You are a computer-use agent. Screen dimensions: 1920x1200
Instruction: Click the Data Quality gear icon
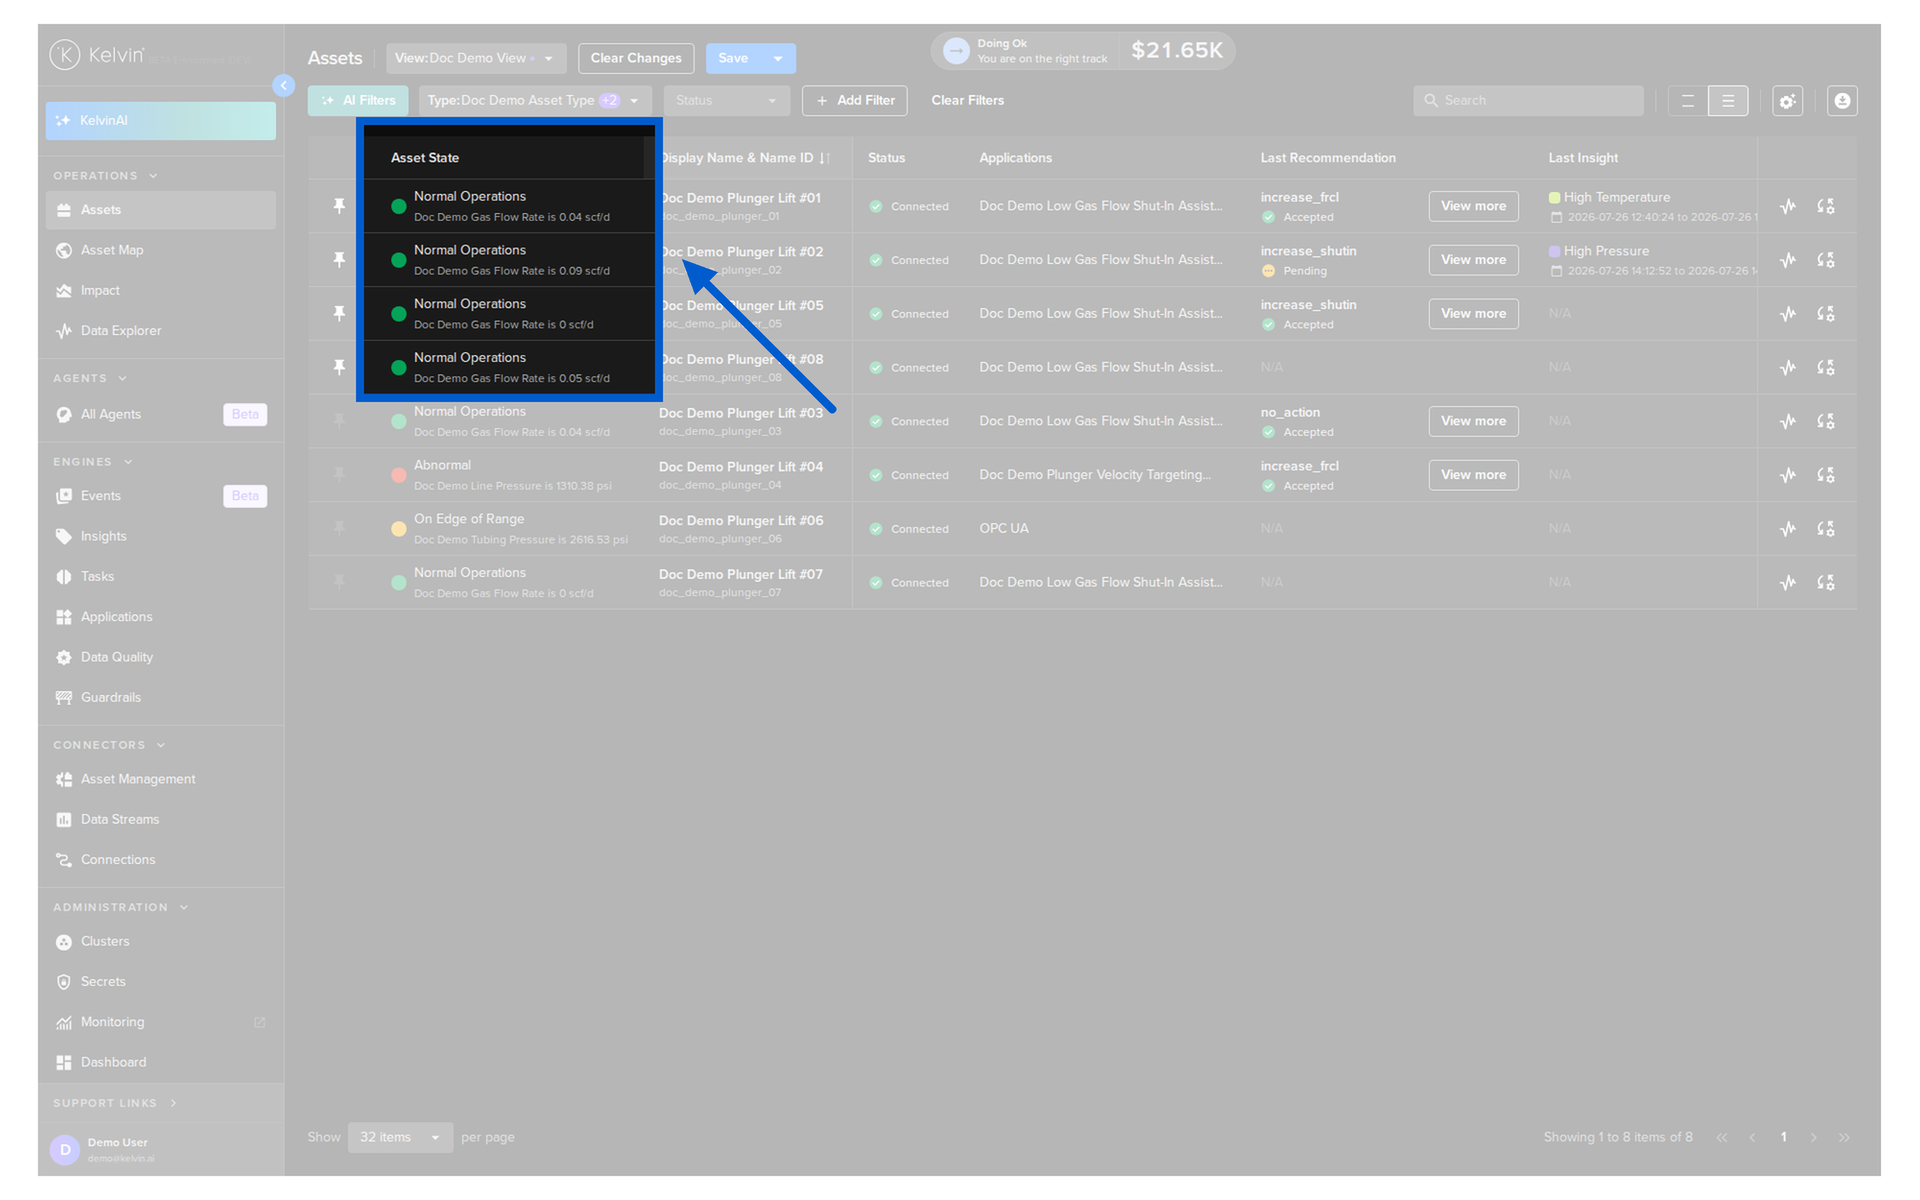click(64, 657)
